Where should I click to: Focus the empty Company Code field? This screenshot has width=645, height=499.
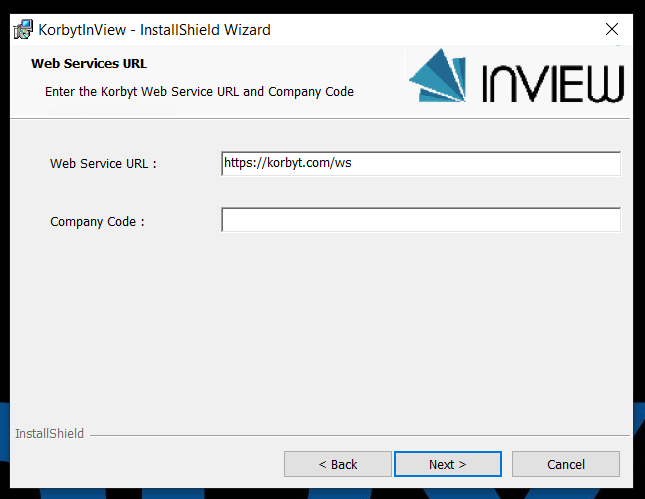click(x=420, y=220)
